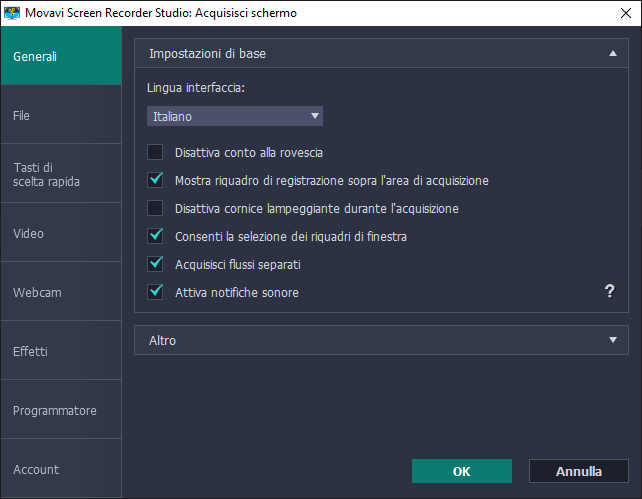This screenshot has width=642, height=499.
Task: Go to the Video settings tab
Action: pyautogui.click(x=60, y=233)
